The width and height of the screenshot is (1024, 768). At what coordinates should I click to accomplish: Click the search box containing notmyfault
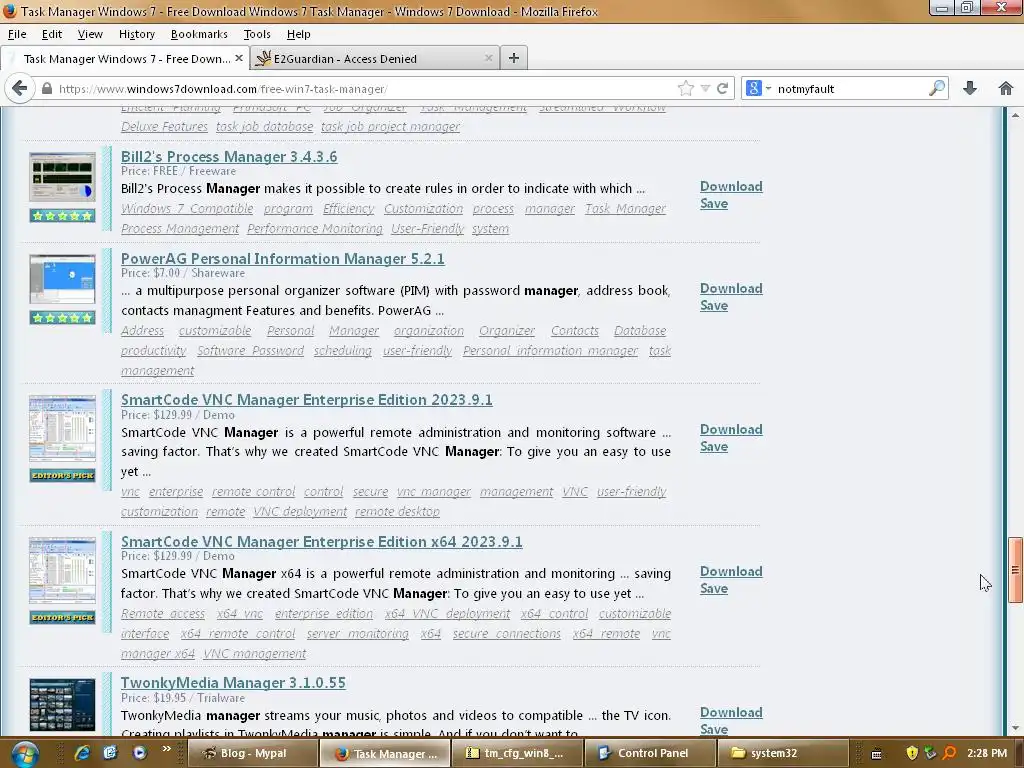pyautogui.click(x=849, y=88)
